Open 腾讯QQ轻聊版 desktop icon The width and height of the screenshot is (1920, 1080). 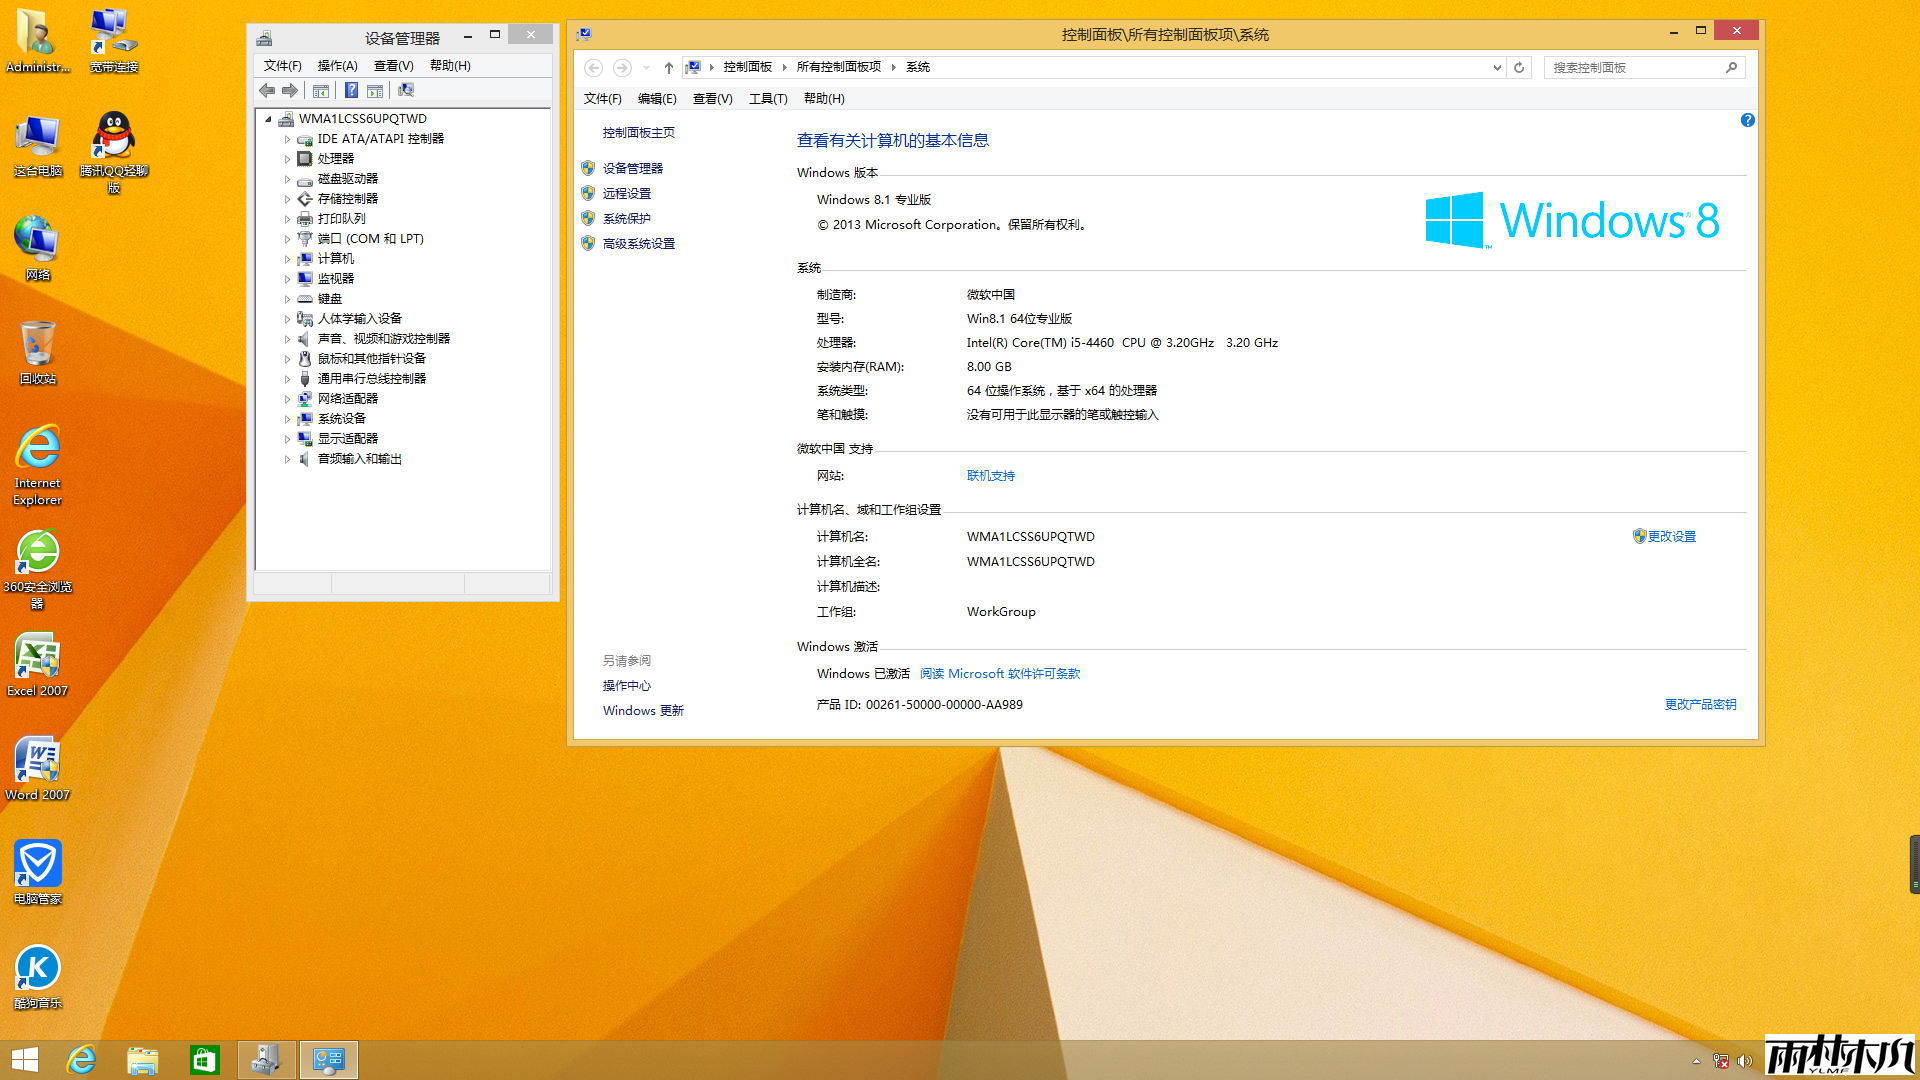[114, 150]
